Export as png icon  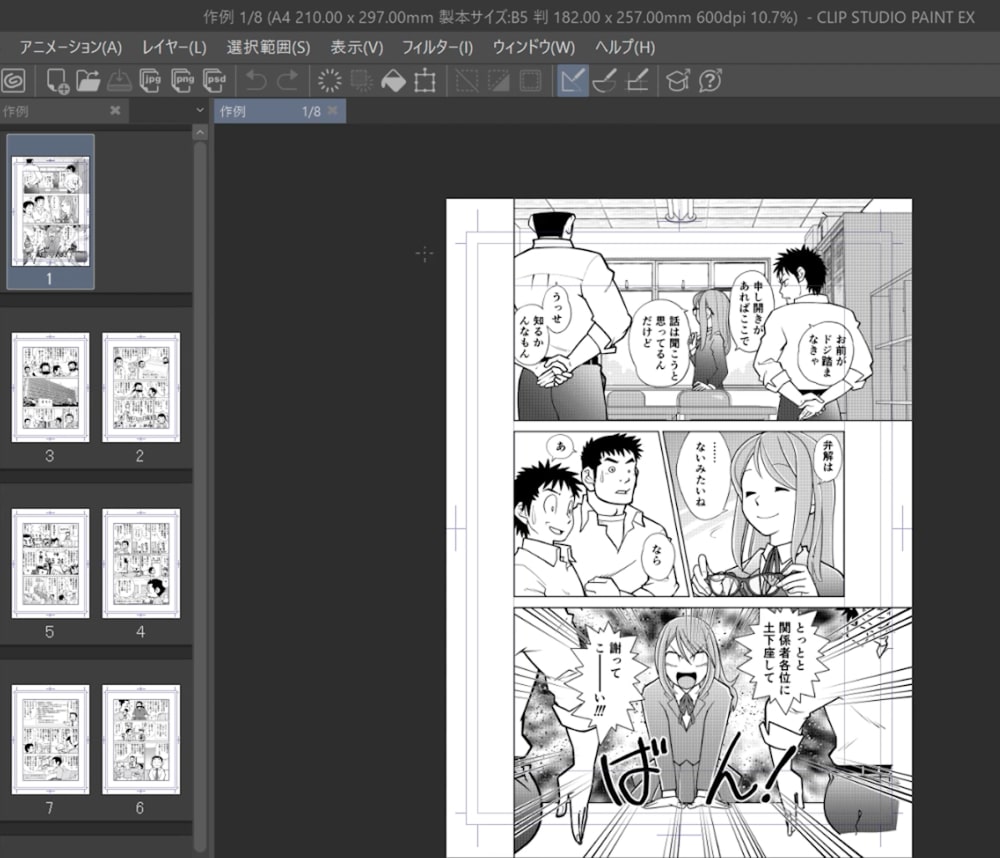tap(182, 81)
